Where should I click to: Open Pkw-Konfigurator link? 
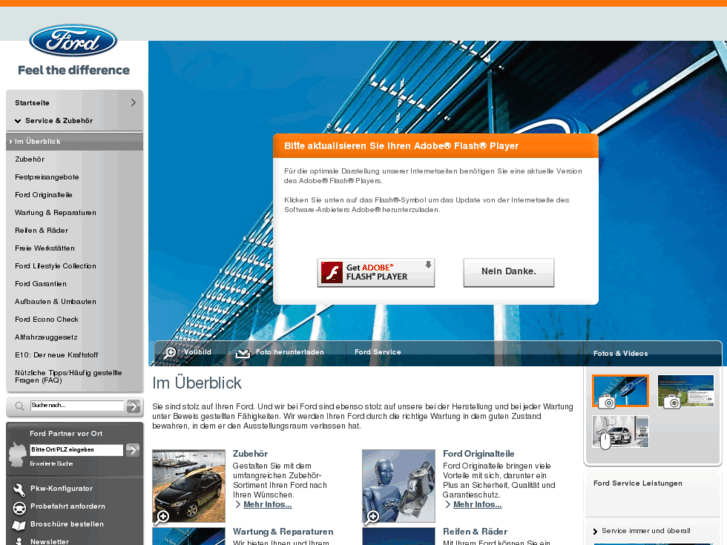click(62, 488)
